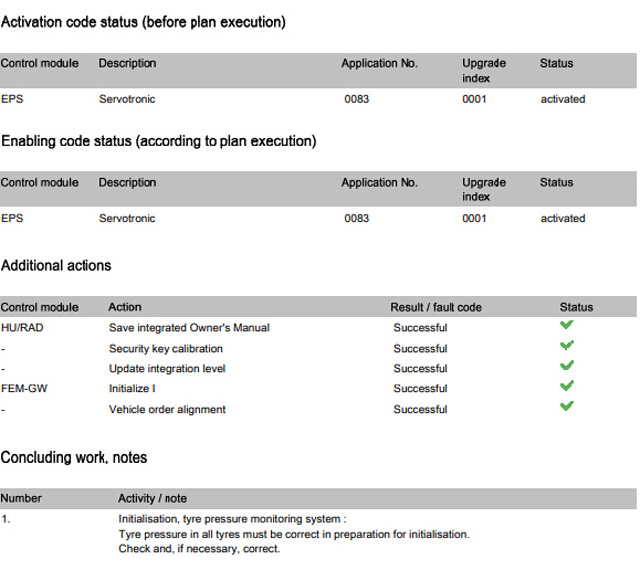This screenshot has width=640, height=570.
Task: Click the 'Security key calibration' action text
Action: (x=166, y=348)
